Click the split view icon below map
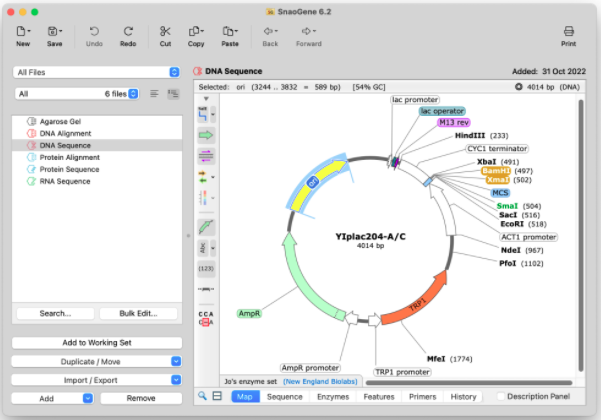Screen dimensions: 601x420 (217, 396)
